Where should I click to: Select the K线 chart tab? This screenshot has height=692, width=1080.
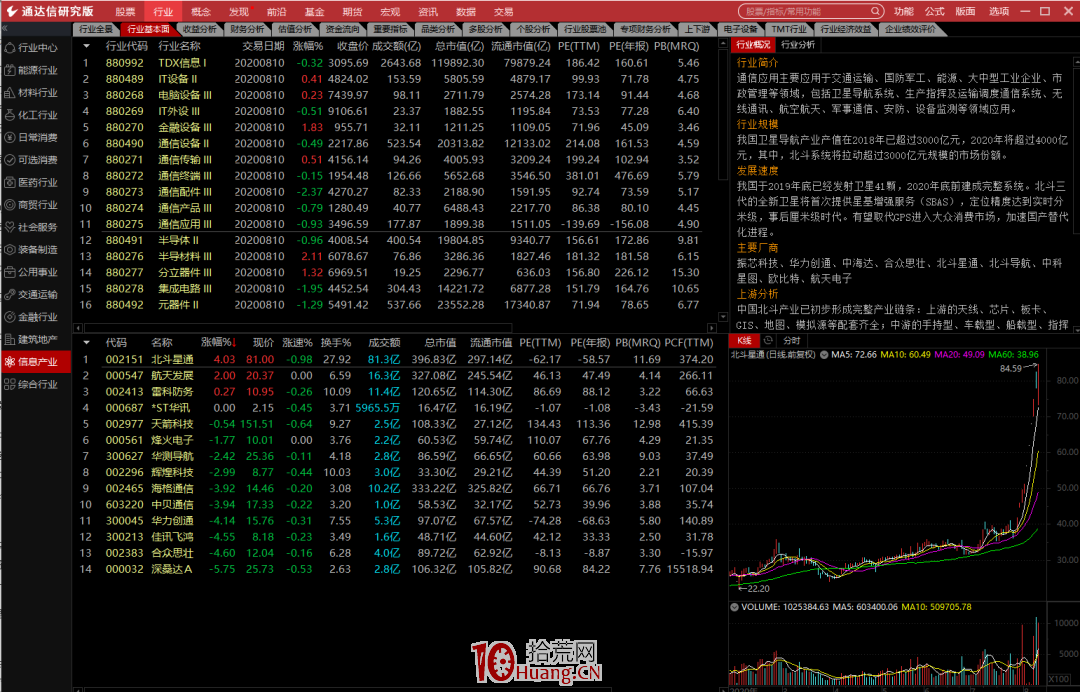[x=745, y=341]
